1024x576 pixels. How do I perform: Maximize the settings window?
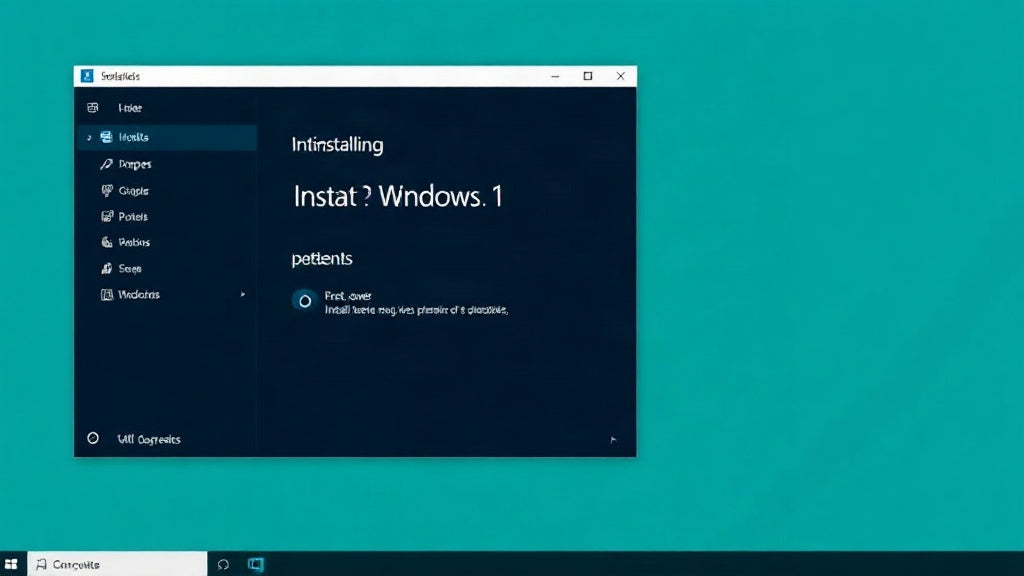(588, 76)
